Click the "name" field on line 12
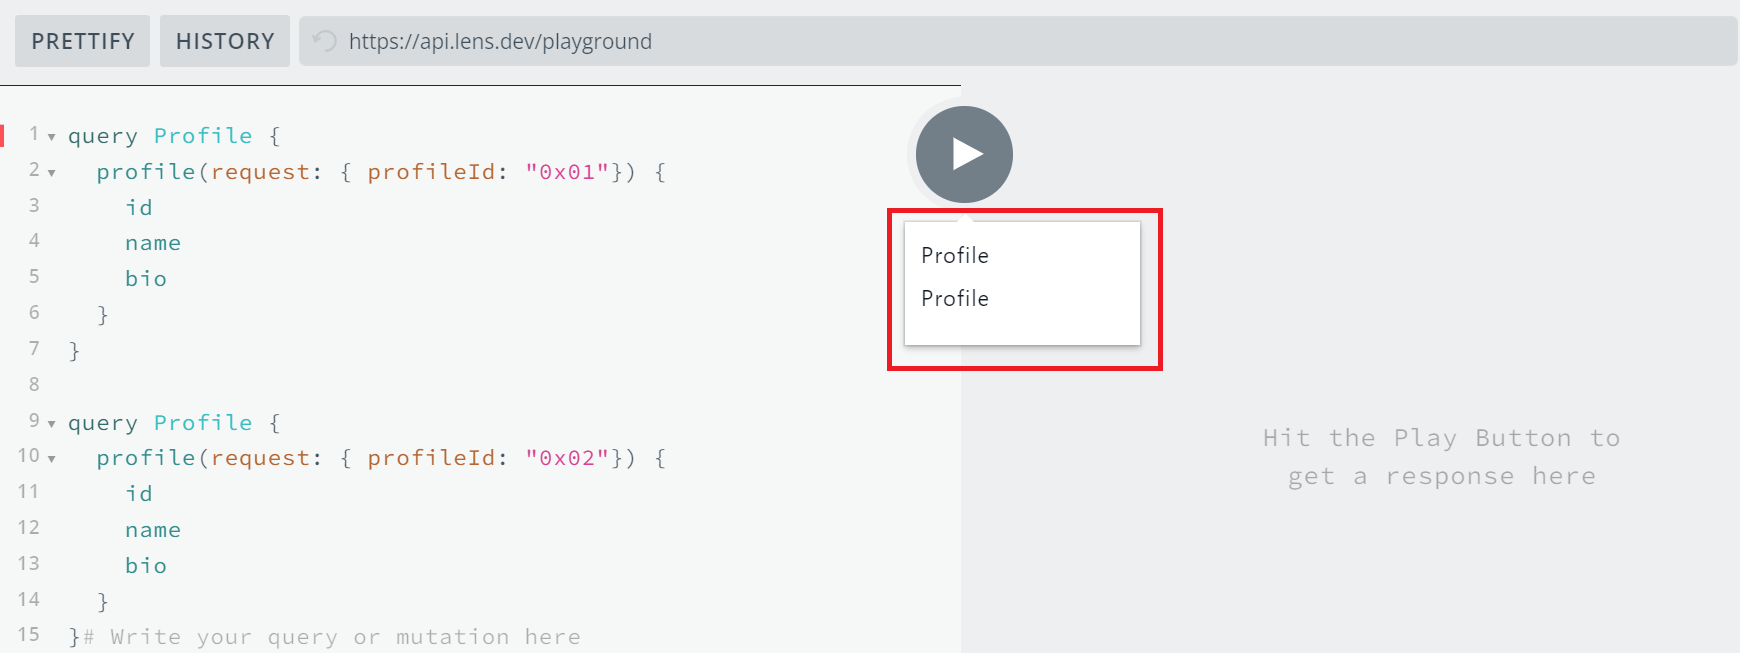This screenshot has height=653, width=1740. click(153, 530)
